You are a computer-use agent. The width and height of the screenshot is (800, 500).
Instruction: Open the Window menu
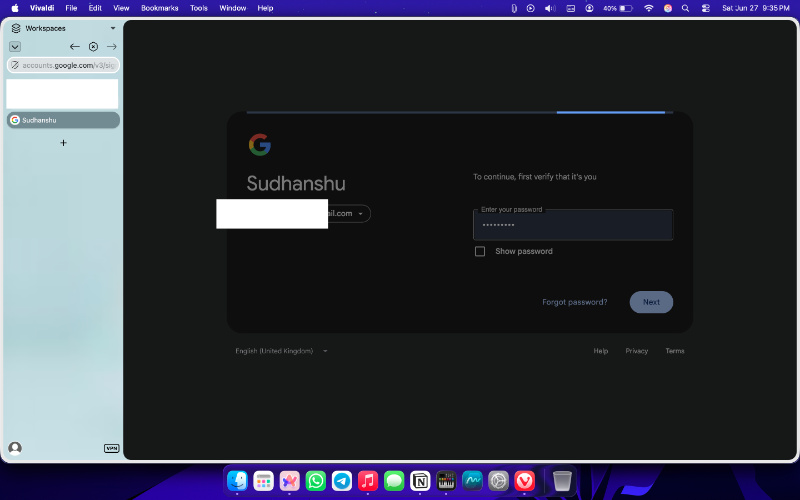233,8
